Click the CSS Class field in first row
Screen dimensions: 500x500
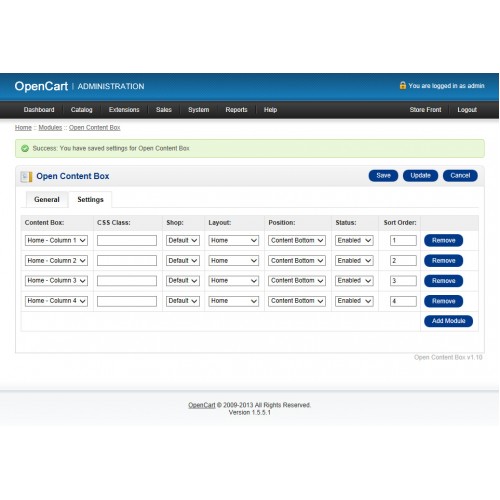[127, 240]
